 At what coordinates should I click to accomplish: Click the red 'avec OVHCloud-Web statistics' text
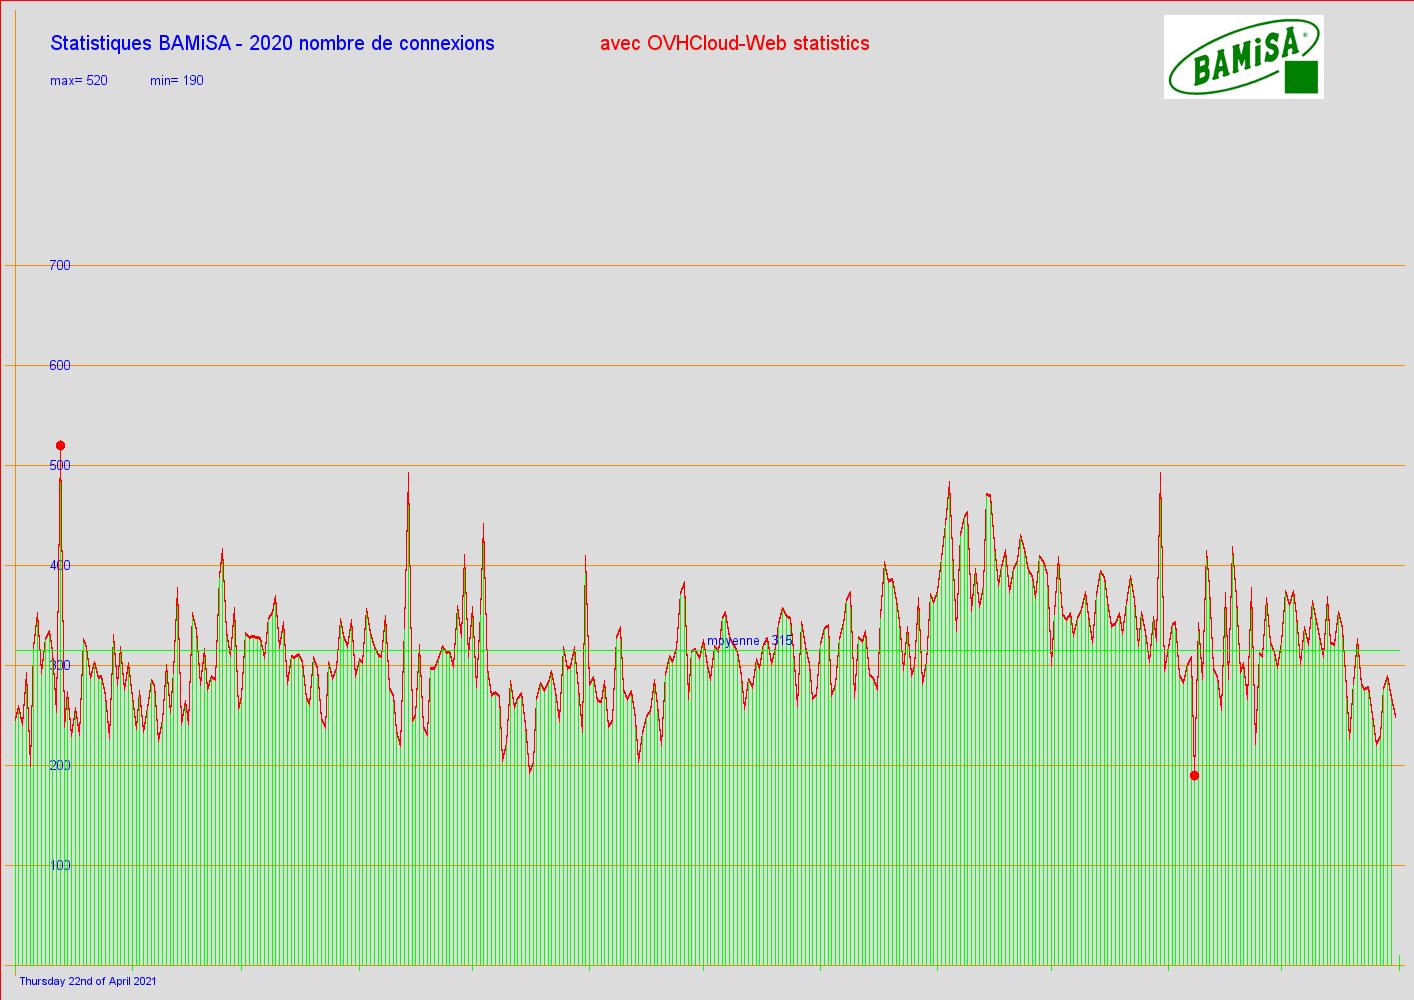pyautogui.click(x=734, y=43)
